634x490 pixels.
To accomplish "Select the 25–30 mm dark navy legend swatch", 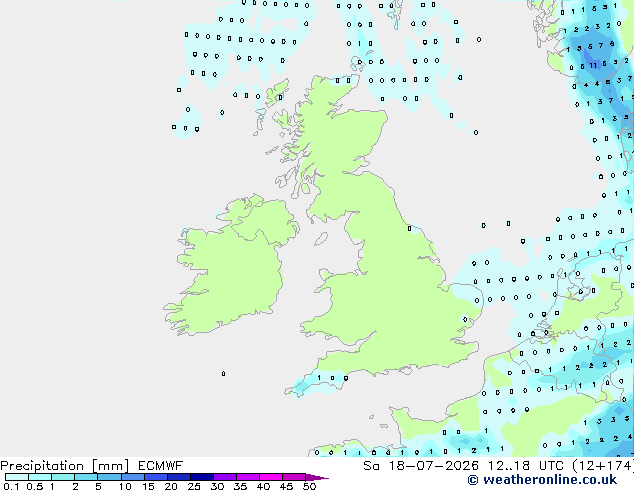I will 201,477.
